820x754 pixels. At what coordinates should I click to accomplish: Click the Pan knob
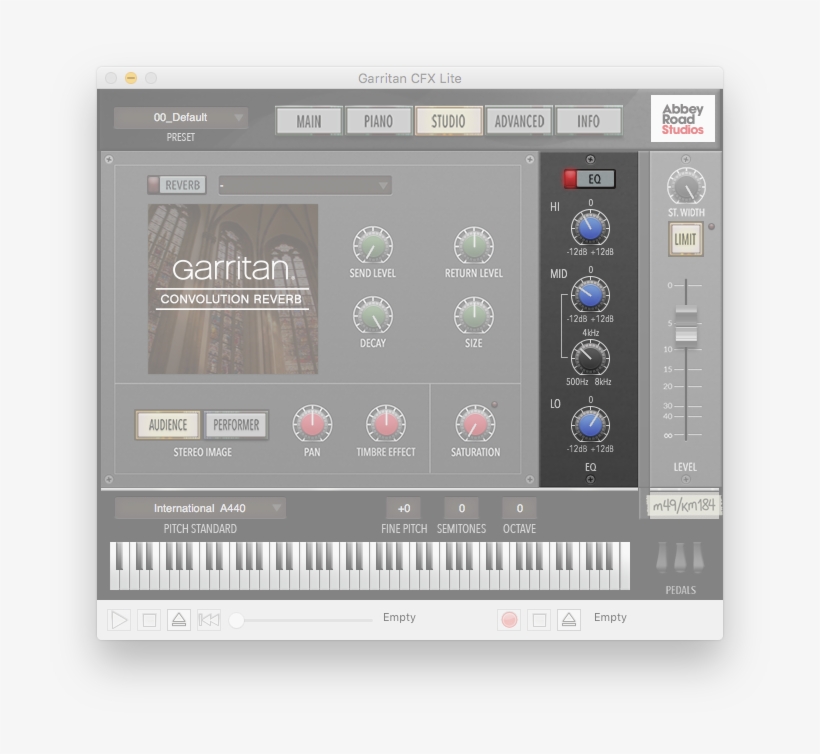(311, 425)
